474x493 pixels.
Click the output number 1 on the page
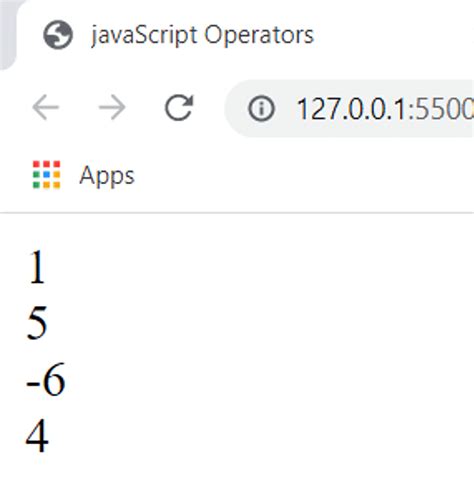pos(37,267)
